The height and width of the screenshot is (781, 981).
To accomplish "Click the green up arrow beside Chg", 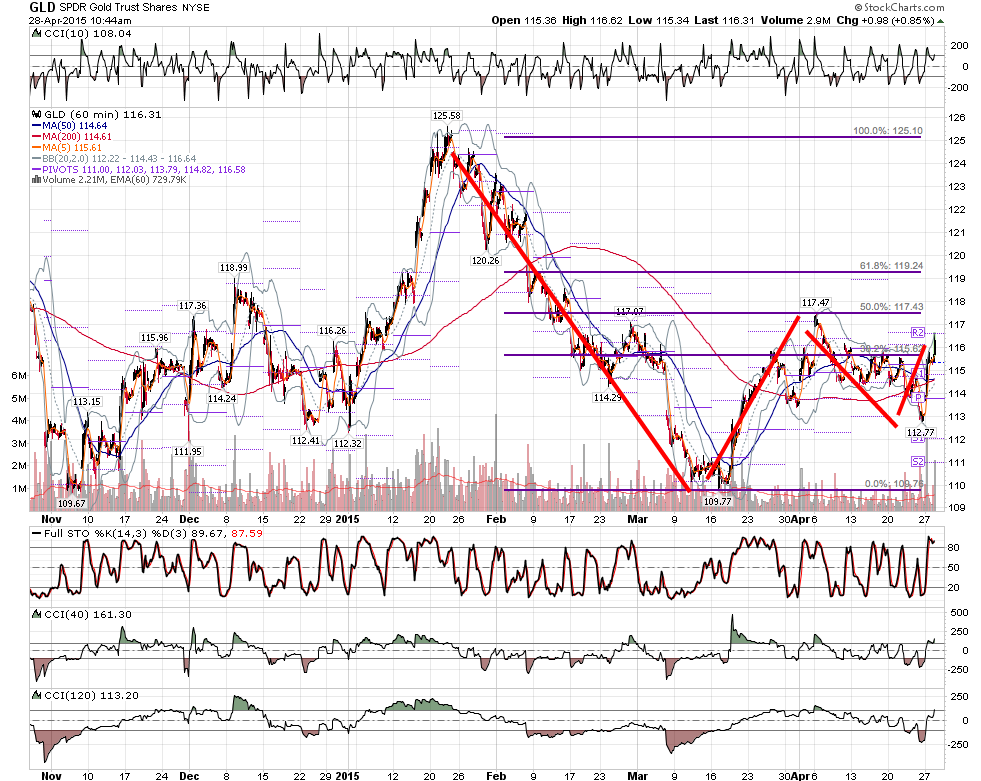I will click(x=940, y=21).
